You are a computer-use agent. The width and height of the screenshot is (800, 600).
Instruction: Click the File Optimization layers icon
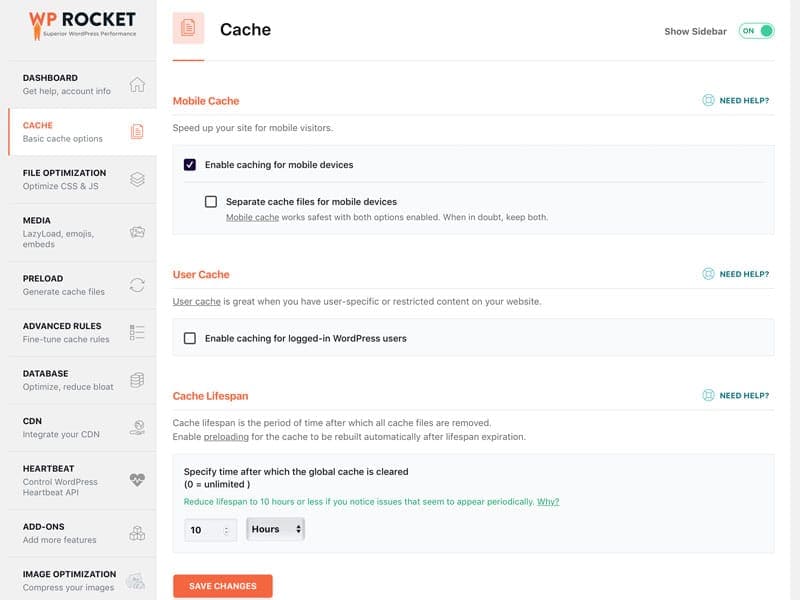(137, 179)
